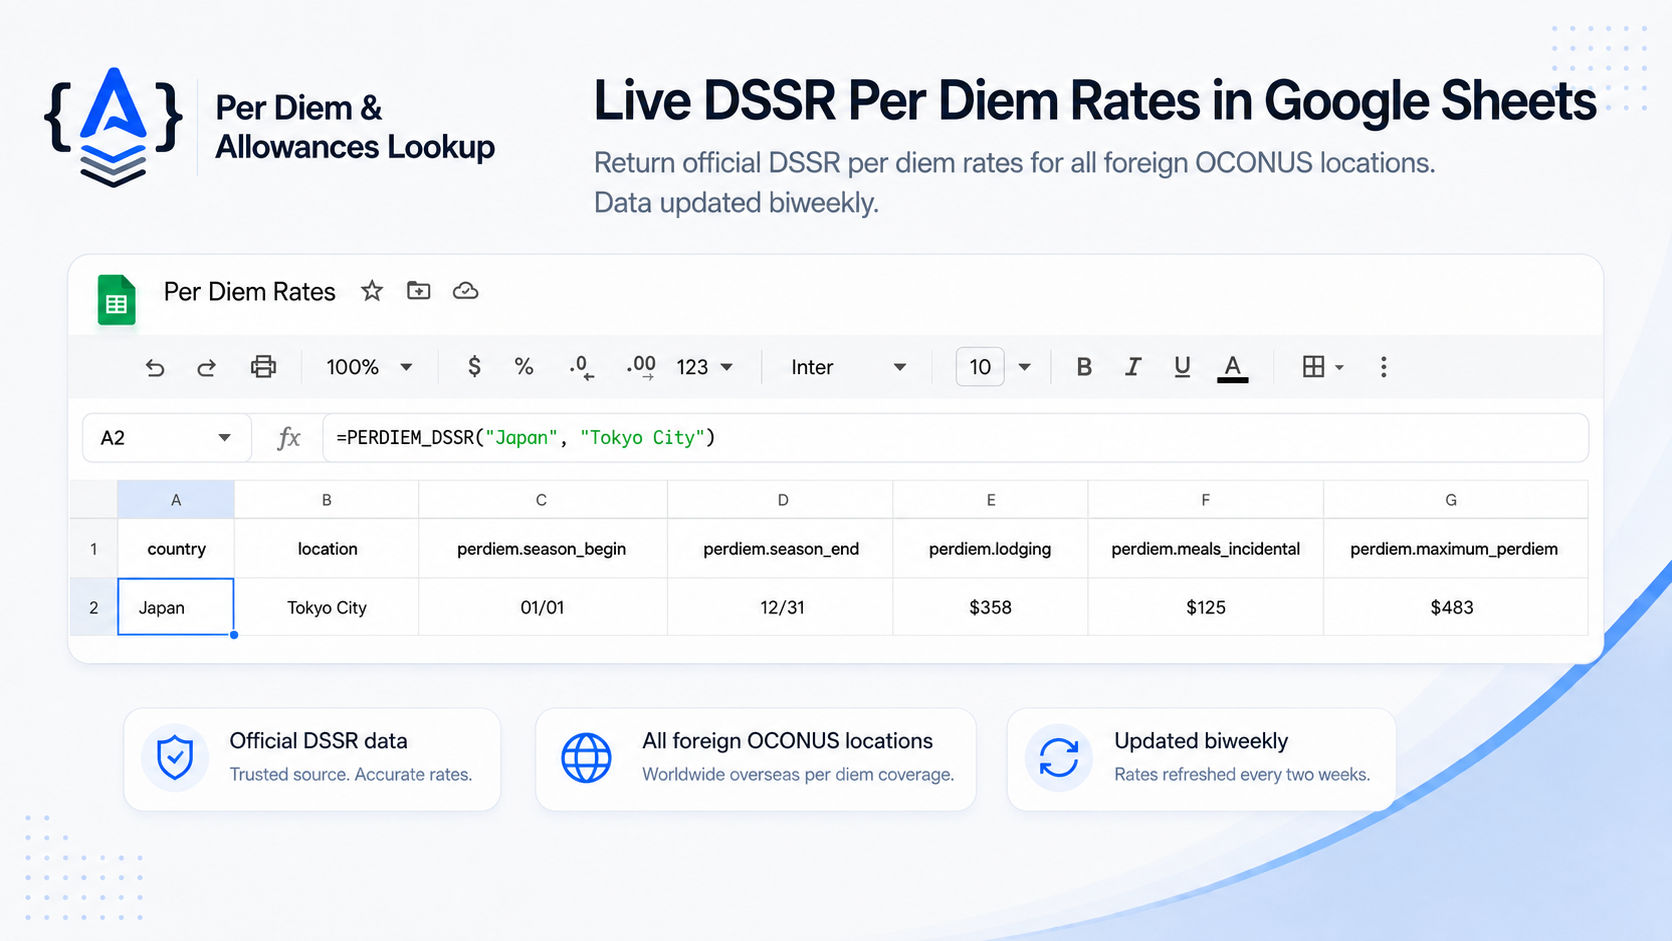Click the "$125" meals cell

tap(1206, 607)
